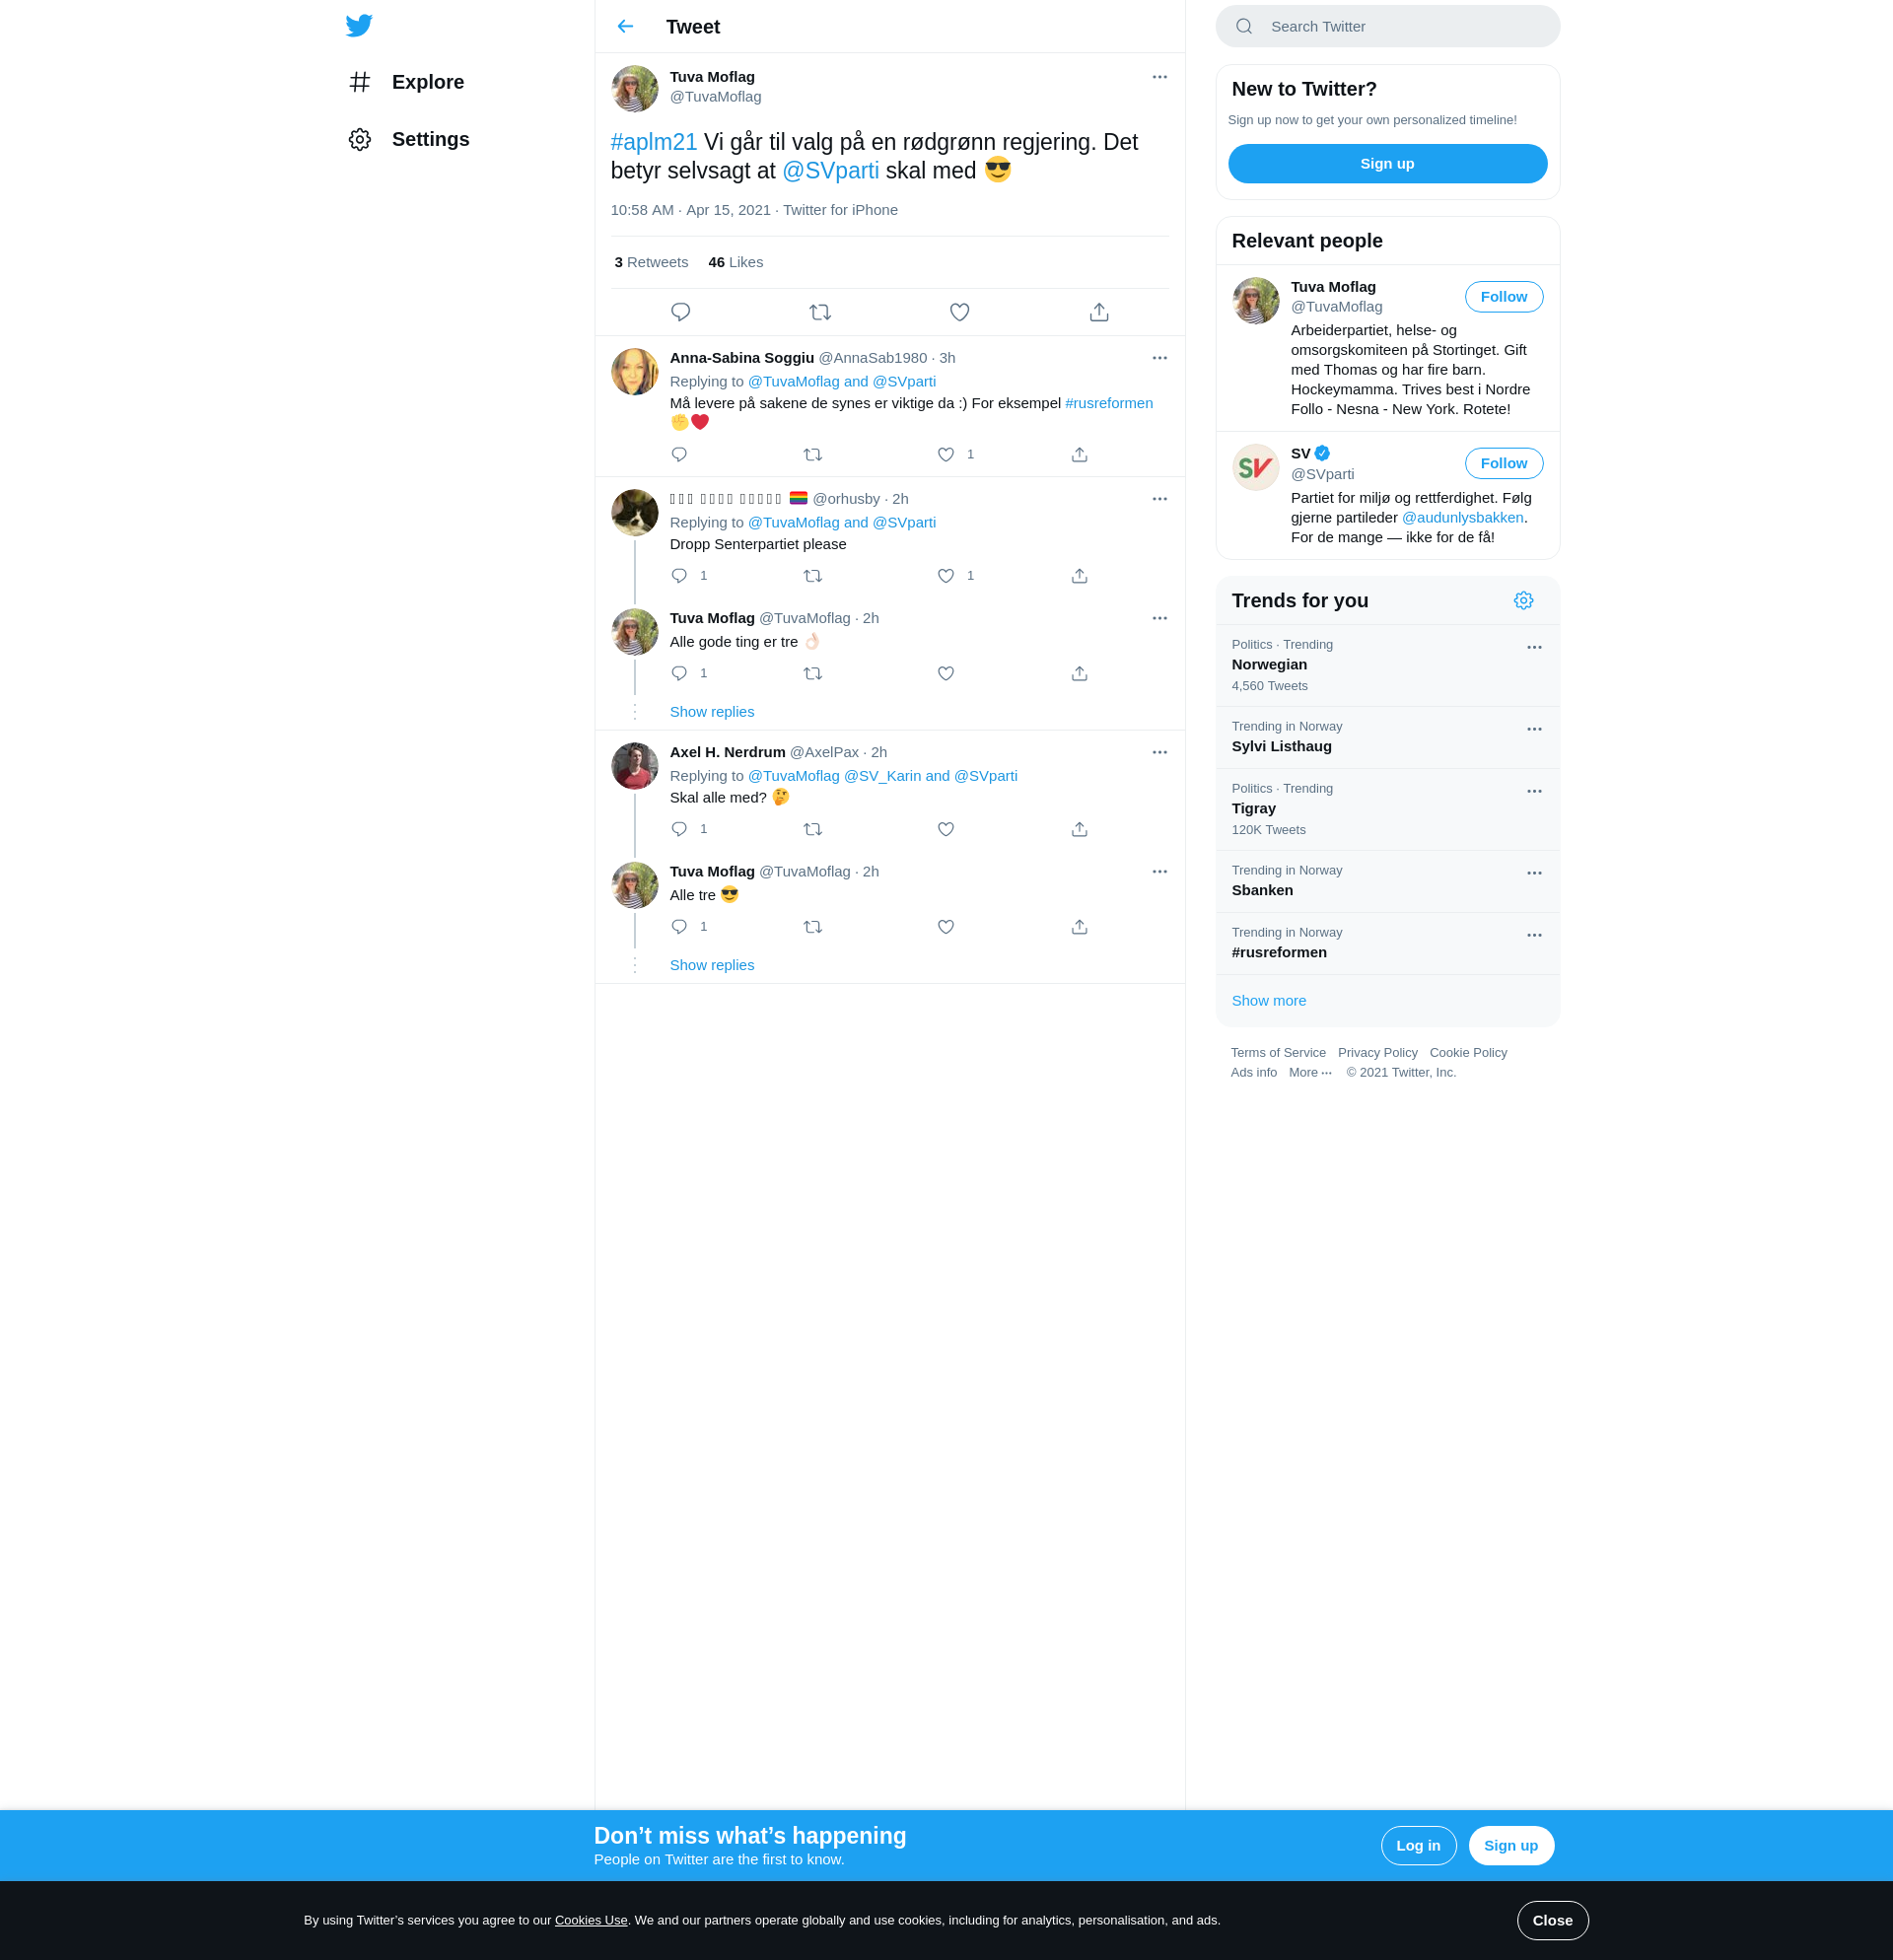
Task: Retweet Anna-Sabina Soggiu's reply
Action: 812,454
